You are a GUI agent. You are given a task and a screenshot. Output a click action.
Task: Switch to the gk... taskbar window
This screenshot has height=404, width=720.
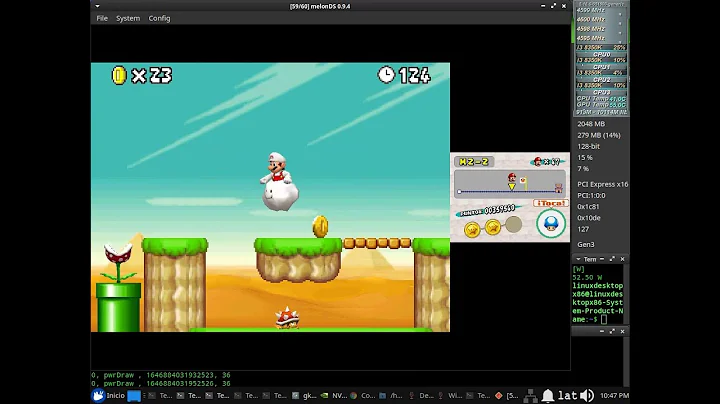[304, 395]
